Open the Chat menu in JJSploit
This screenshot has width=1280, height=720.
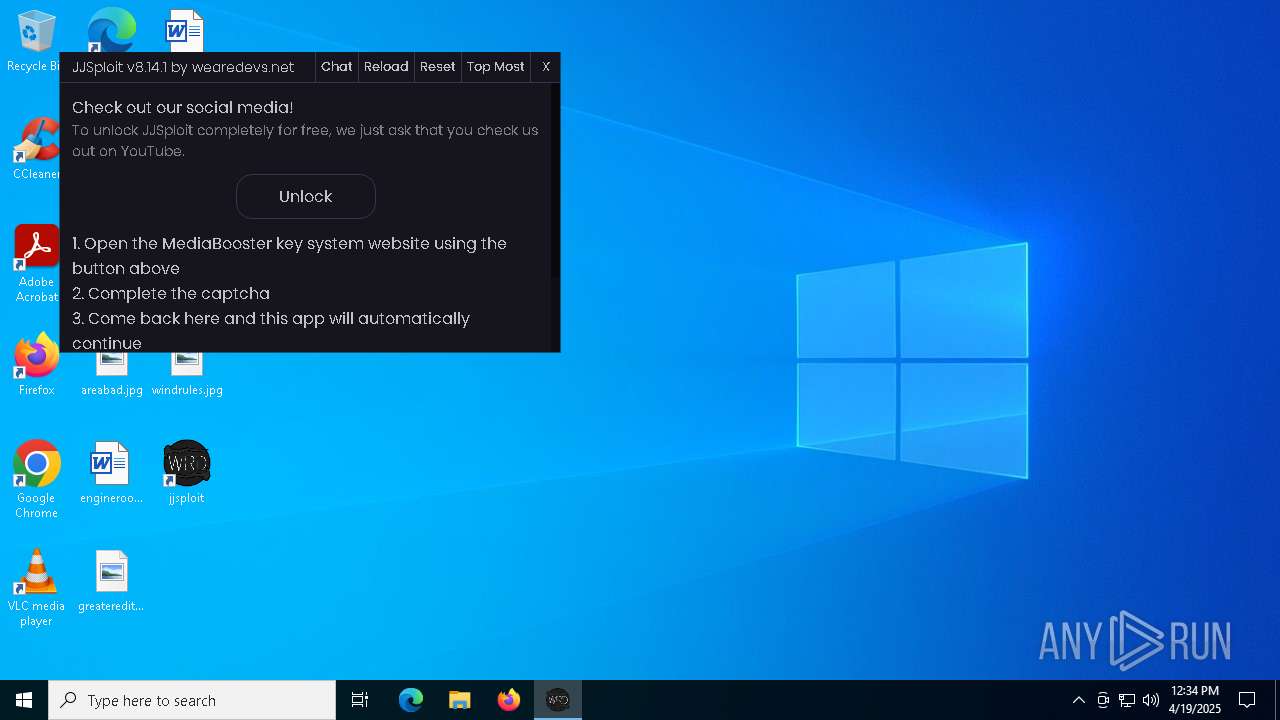[336, 67]
